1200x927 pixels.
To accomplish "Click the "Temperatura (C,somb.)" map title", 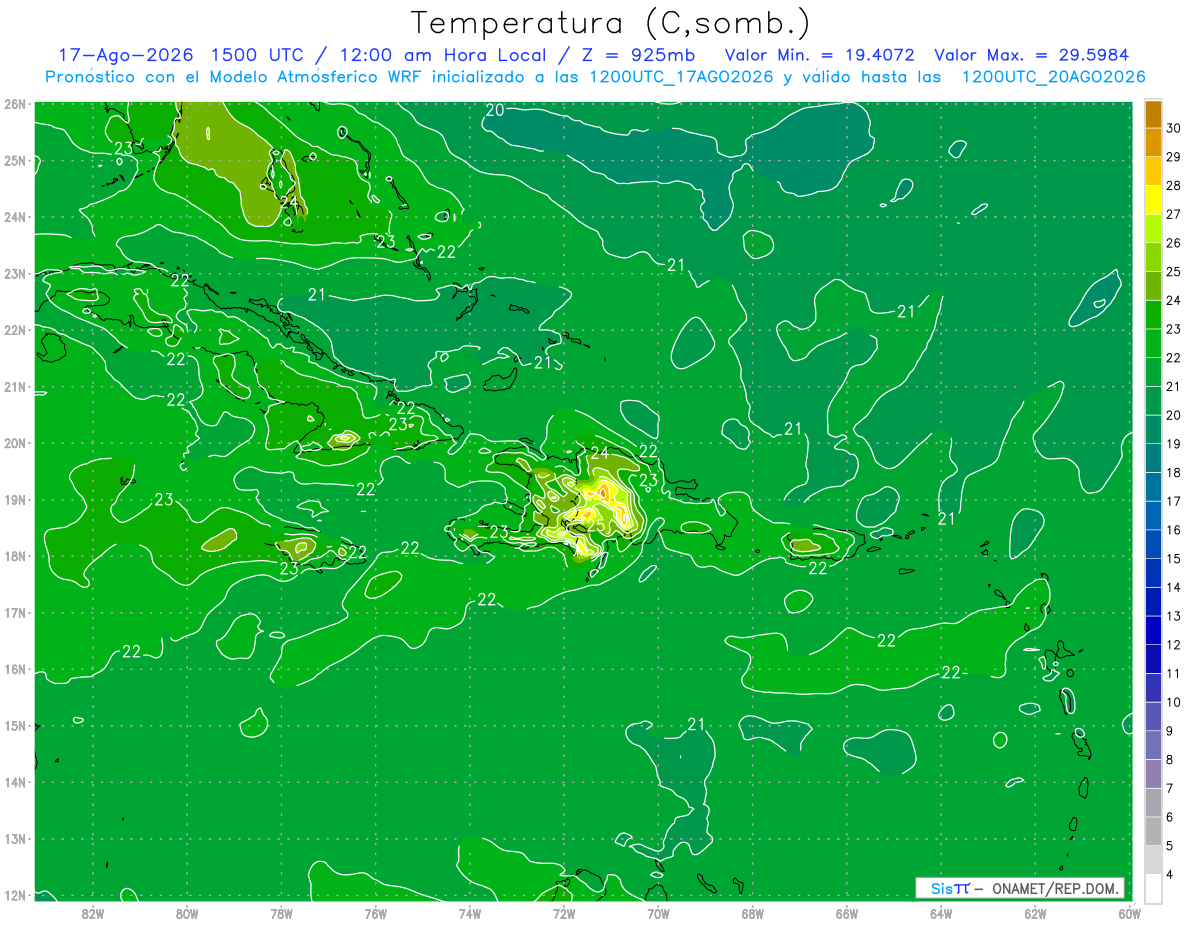I will coord(611,23).
